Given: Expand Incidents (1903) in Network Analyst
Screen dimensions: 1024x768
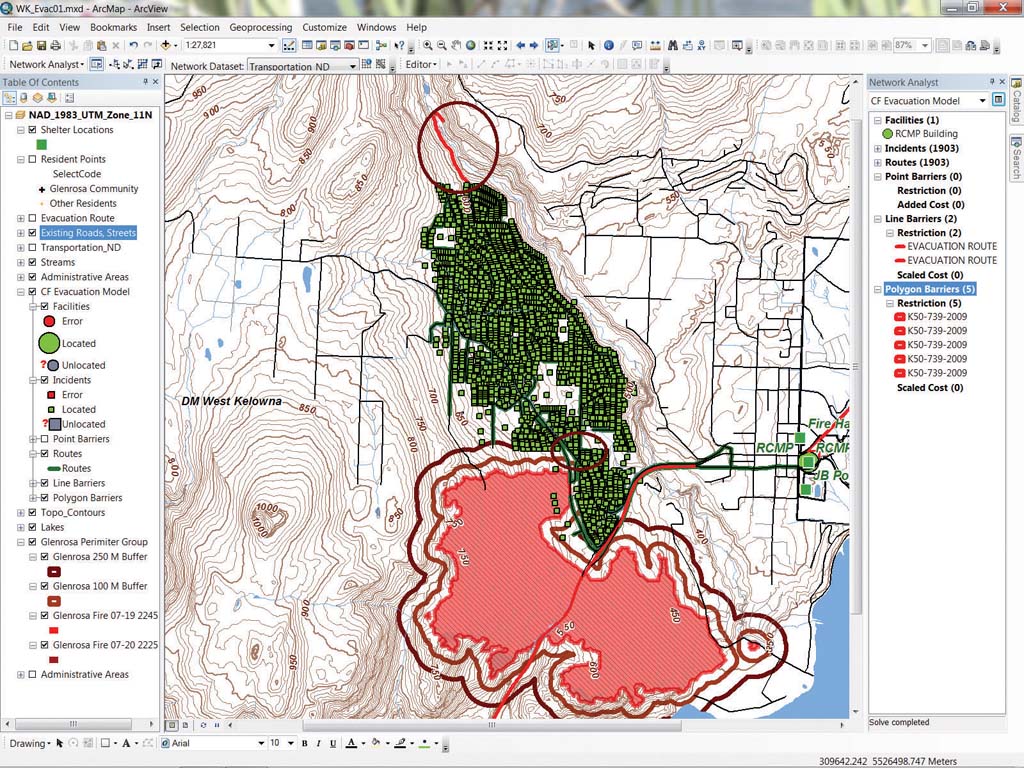Looking at the screenshot, I should (878, 149).
